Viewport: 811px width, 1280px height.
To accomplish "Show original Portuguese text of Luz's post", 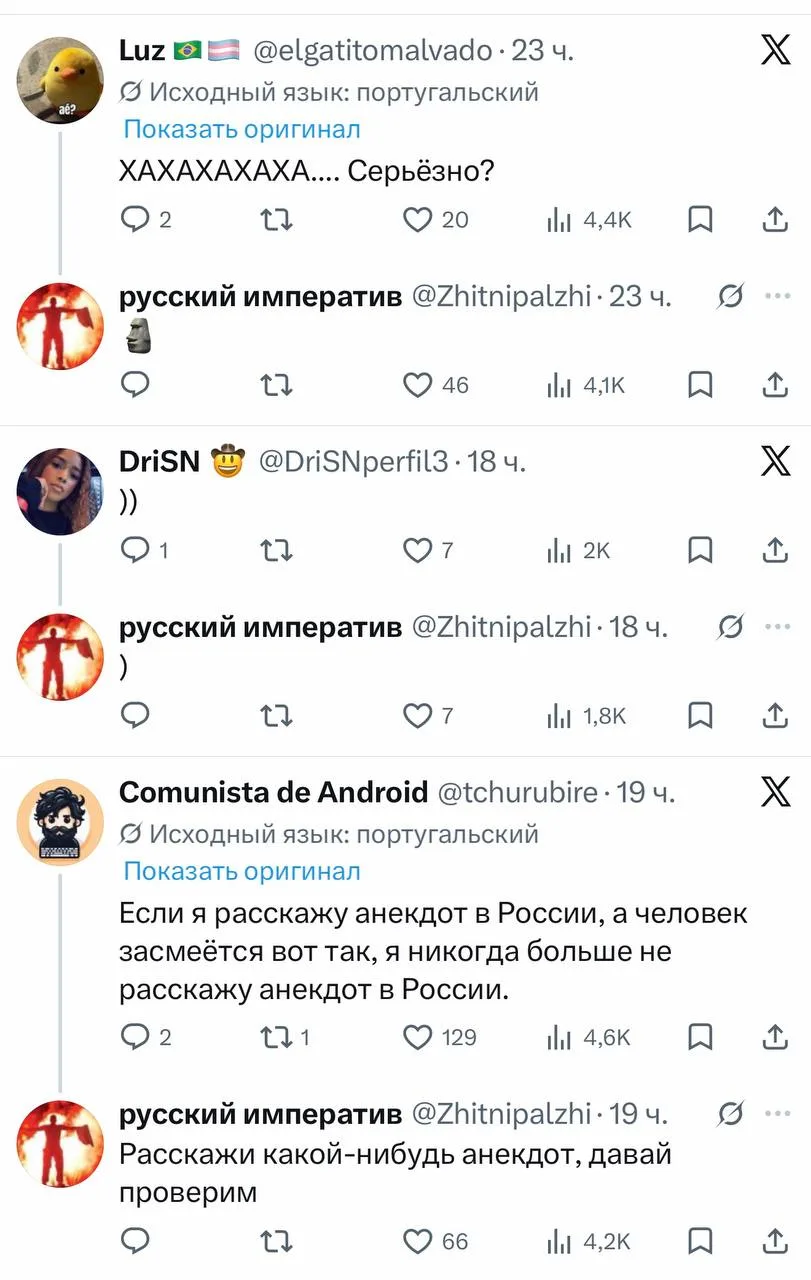I will click(241, 129).
